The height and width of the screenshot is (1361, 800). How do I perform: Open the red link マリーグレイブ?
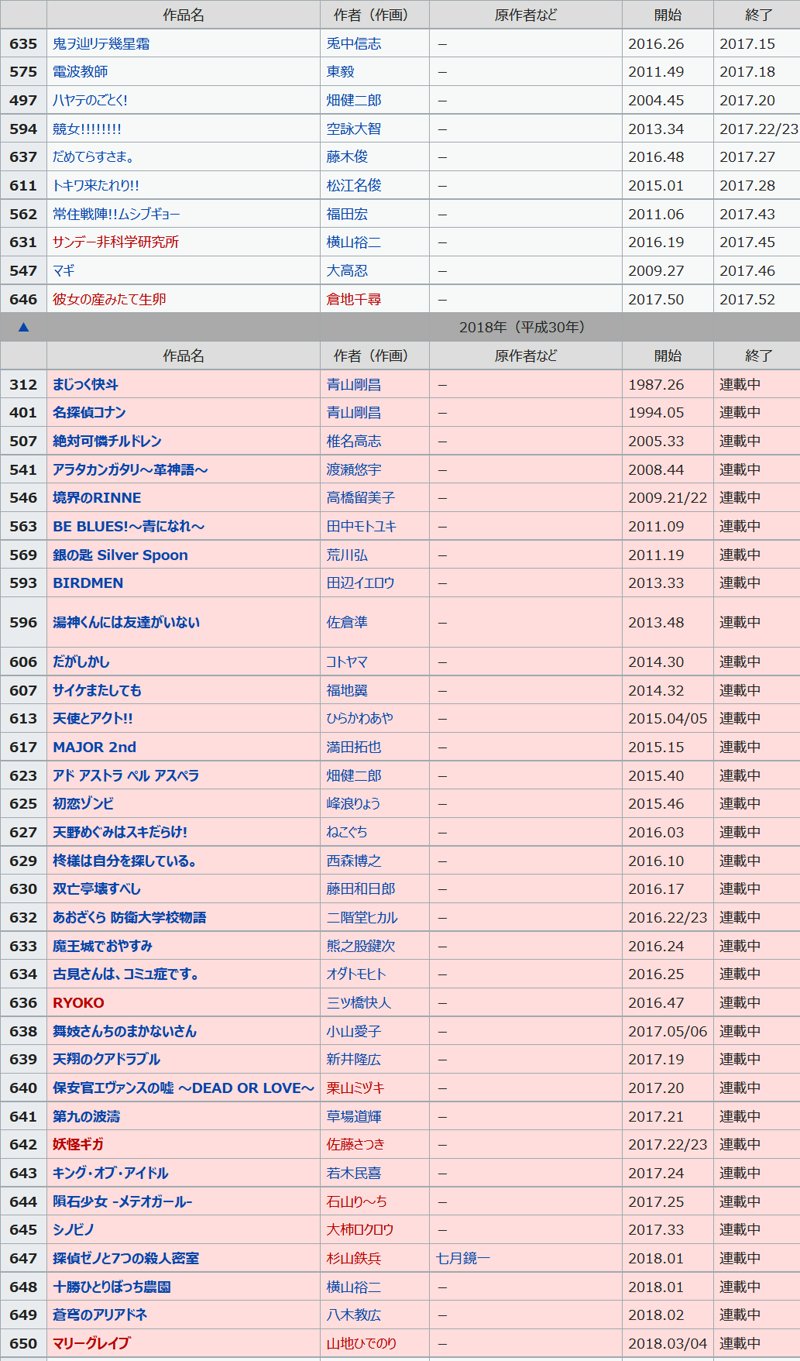coord(91,1343)
